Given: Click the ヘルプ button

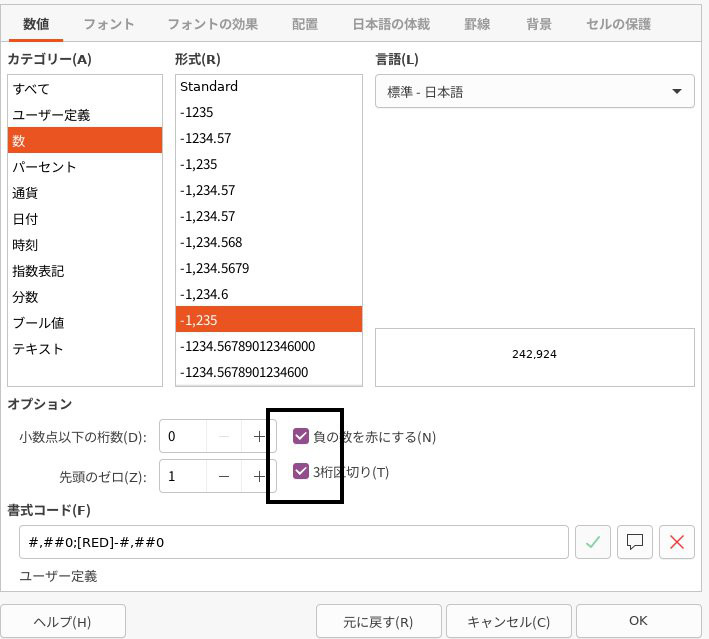Looking at the screenshot, I should [x=63, y=621].
